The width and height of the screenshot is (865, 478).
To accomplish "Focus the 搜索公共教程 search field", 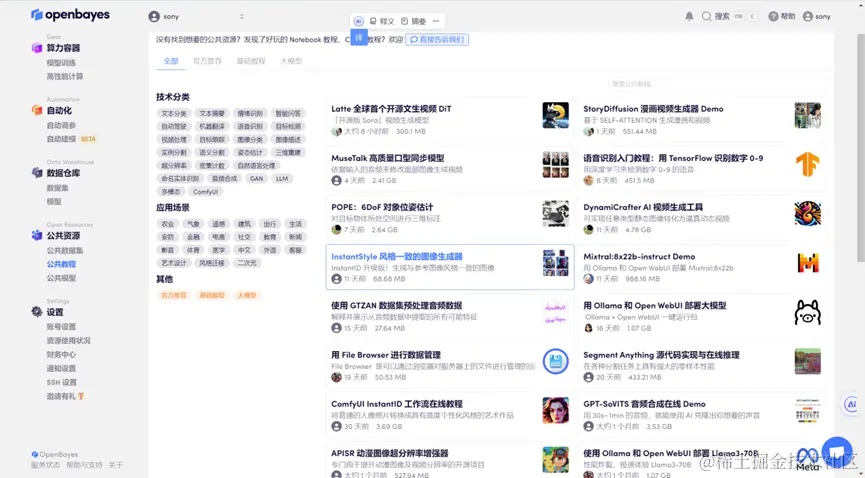I will (x=717, y=84).
